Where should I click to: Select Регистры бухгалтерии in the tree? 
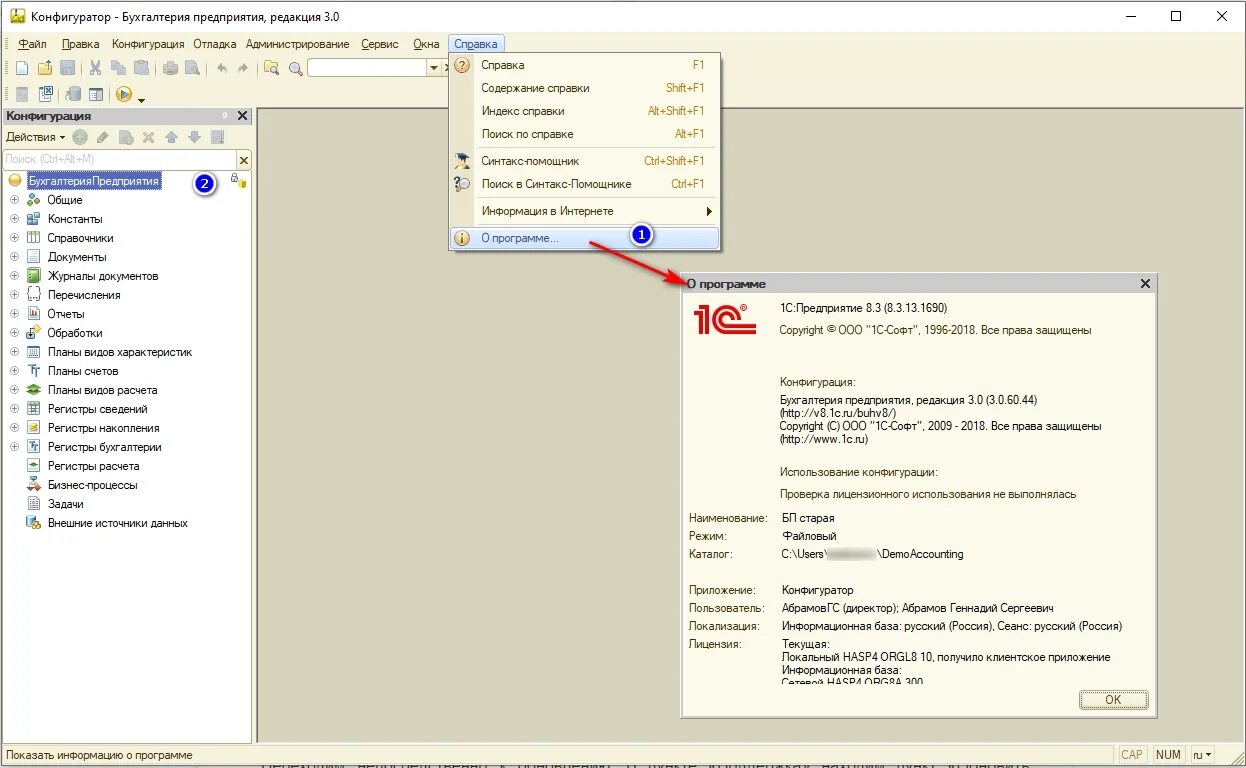(x=105, y=447)
